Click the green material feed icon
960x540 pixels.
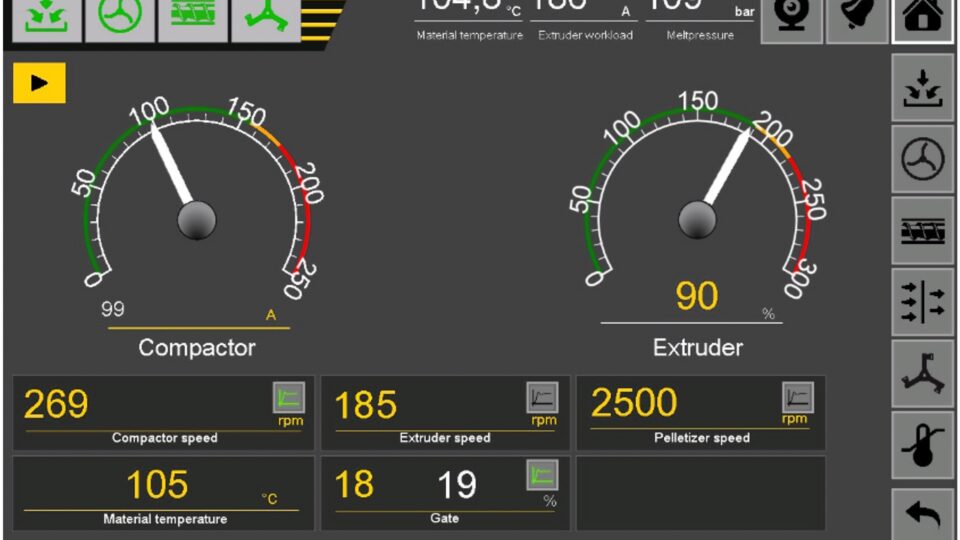click(x=46, y=18)
